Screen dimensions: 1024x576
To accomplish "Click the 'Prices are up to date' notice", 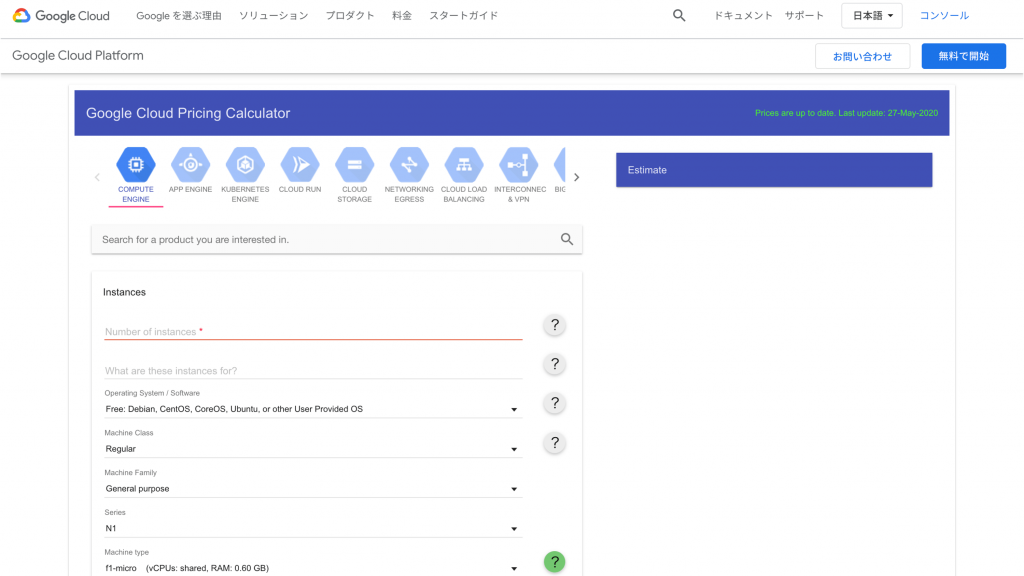I will click(846, 113).
